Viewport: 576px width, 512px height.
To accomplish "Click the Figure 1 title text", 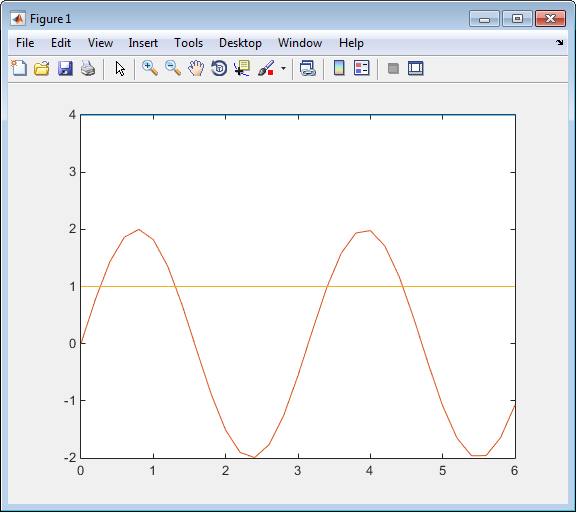I will [x=50, y=19].
